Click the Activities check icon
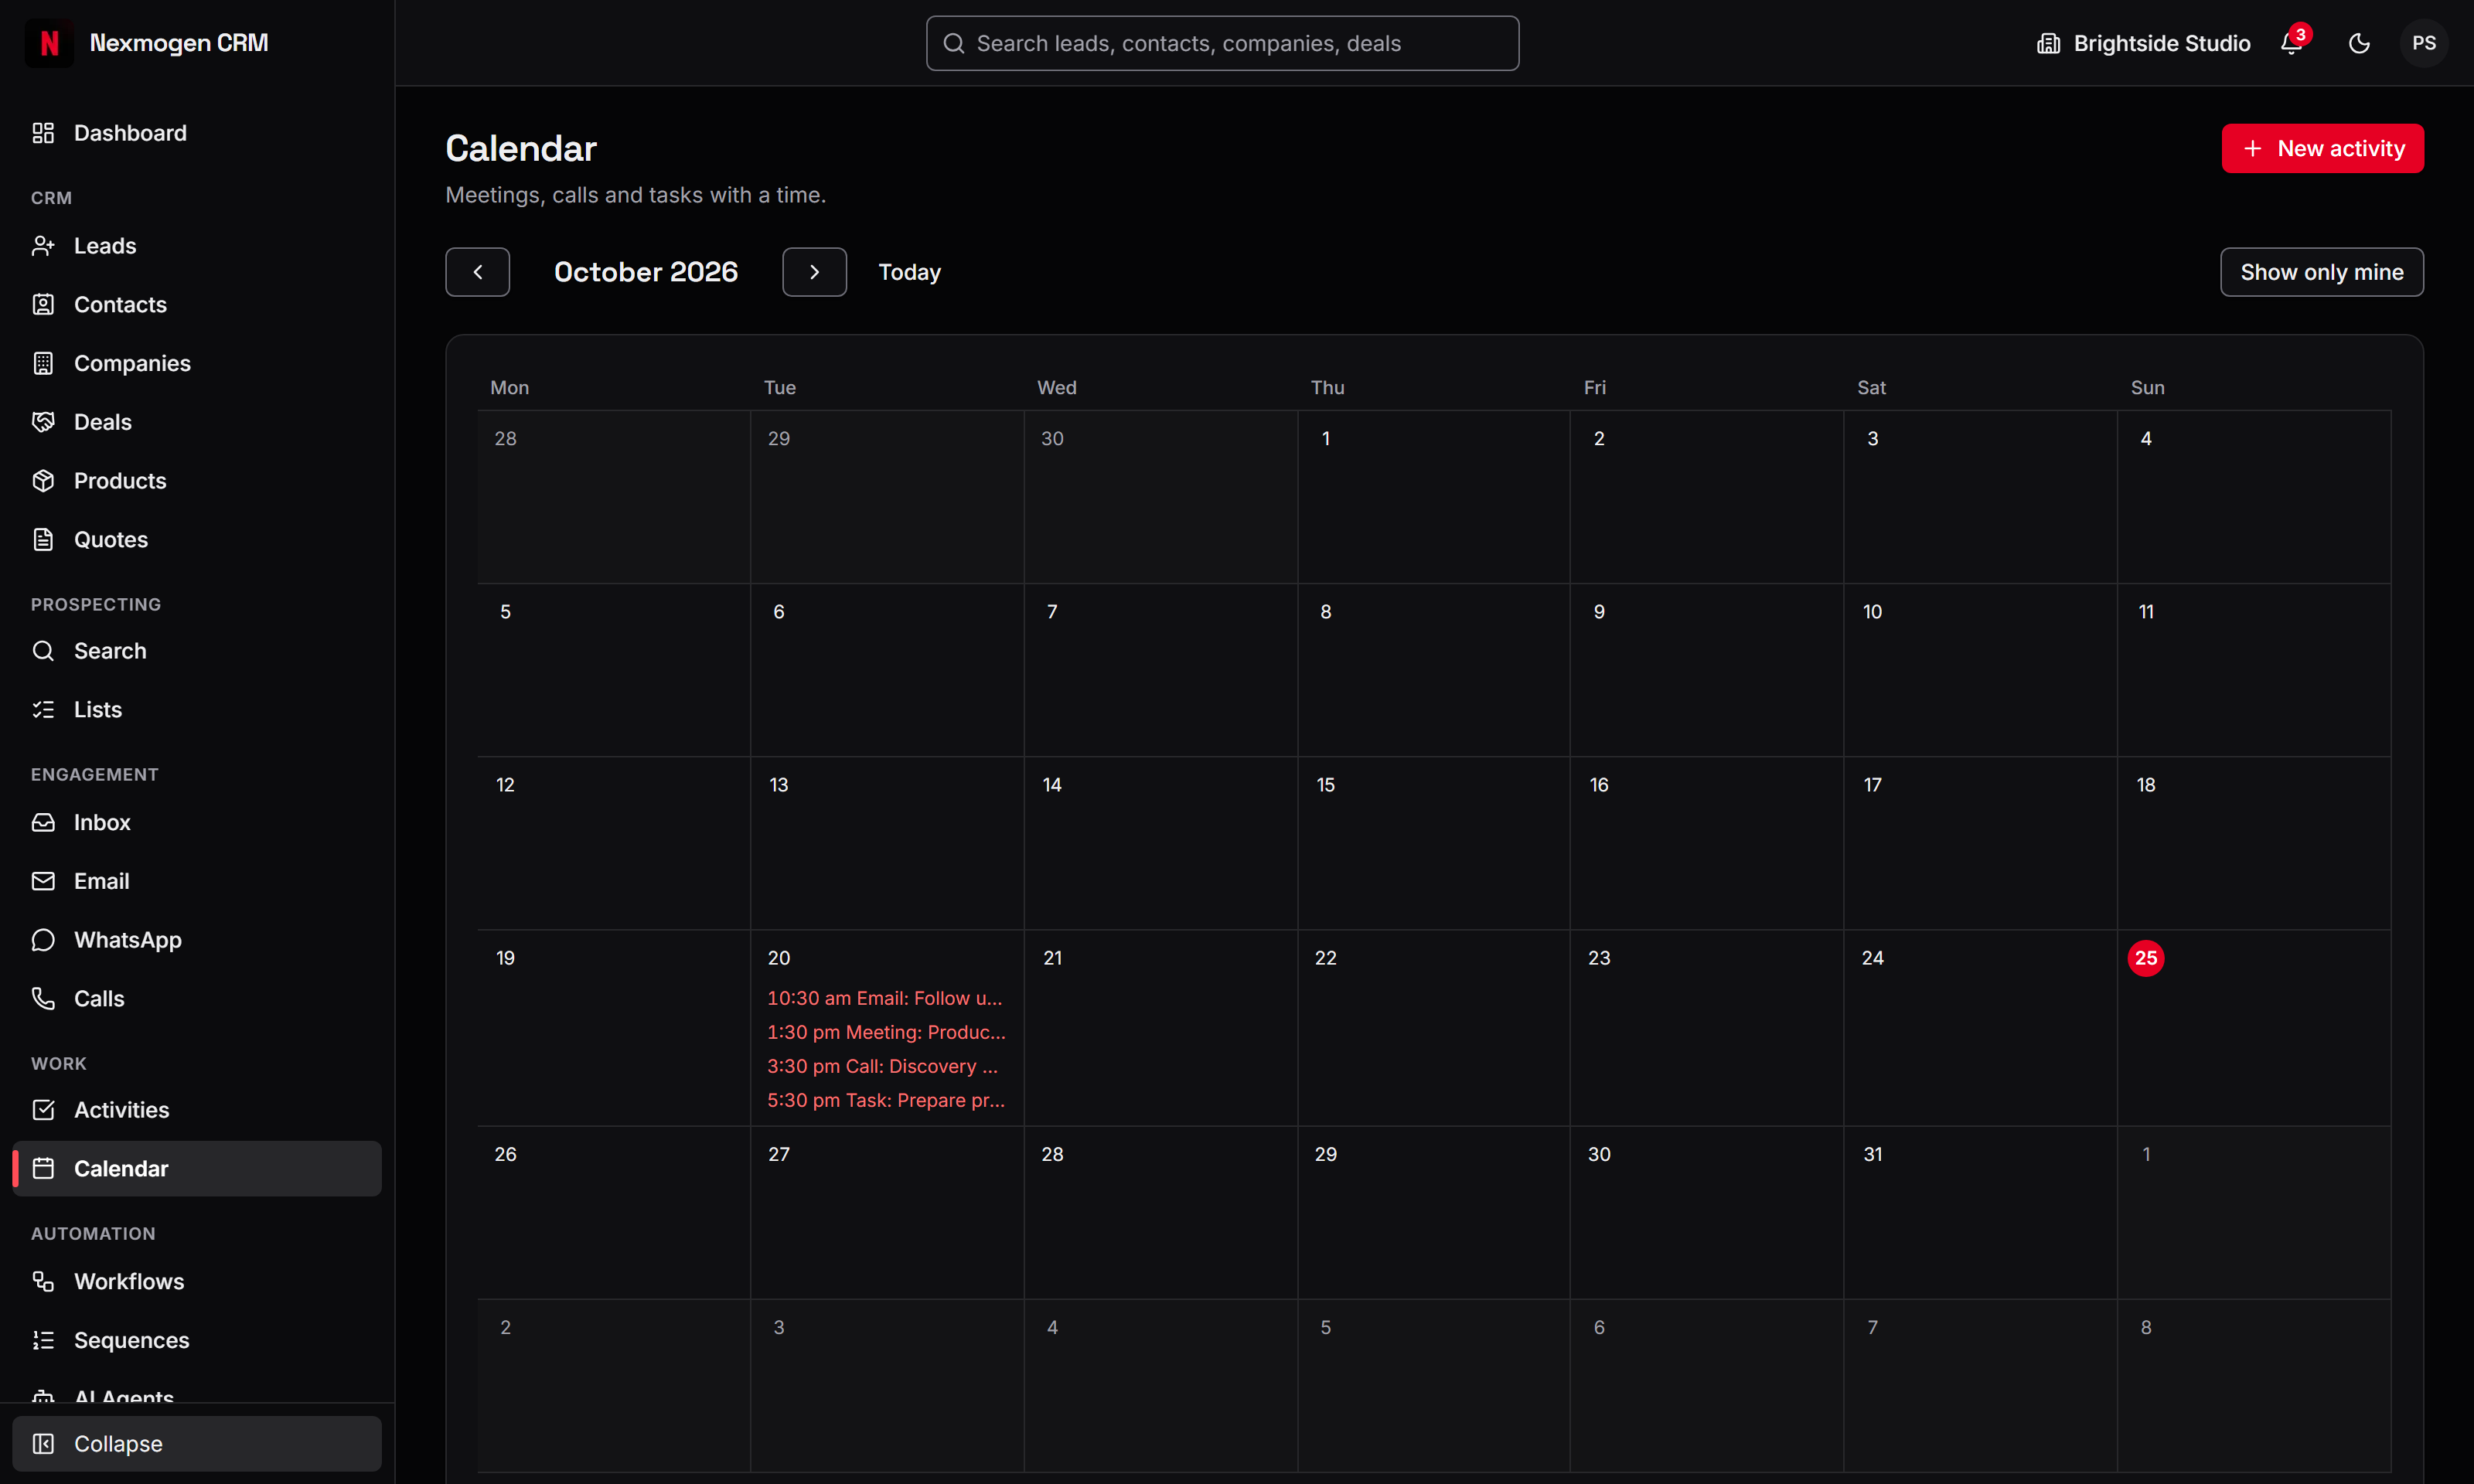Viewport: 2474px width, 1484px height. click(43, 1110)
